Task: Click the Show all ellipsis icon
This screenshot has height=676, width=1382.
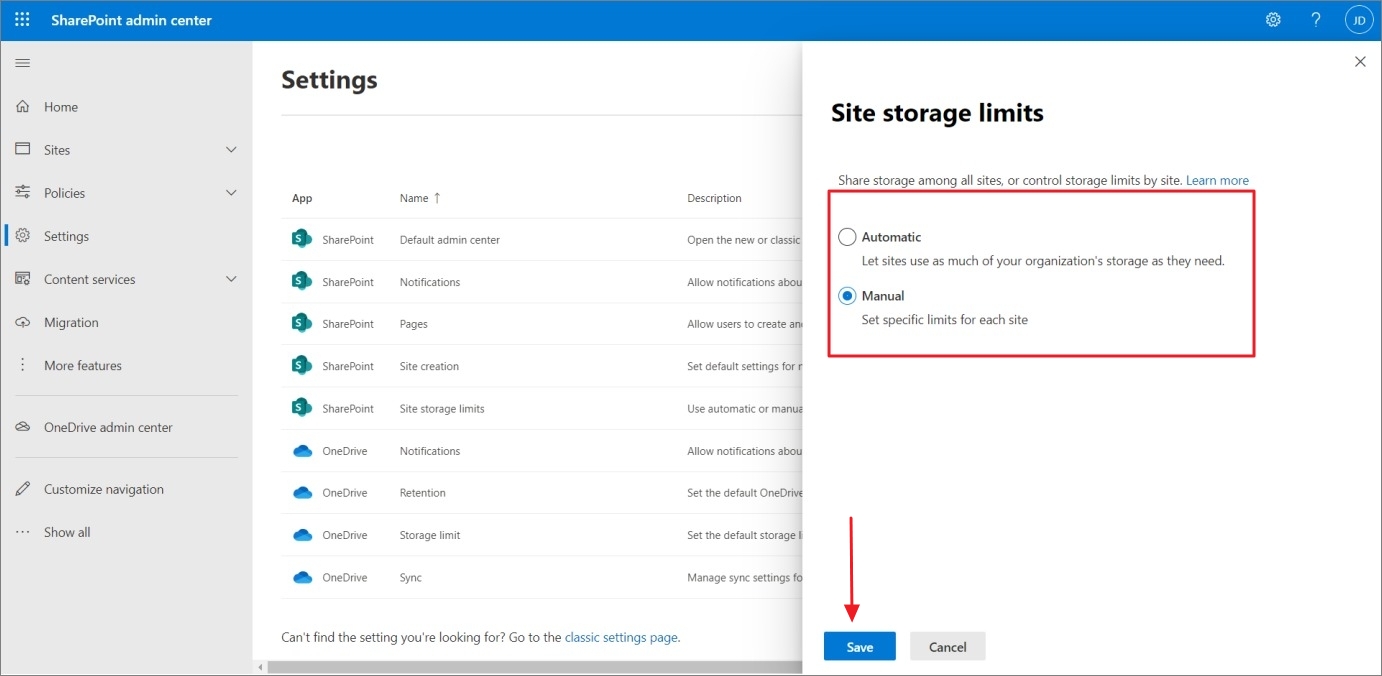Action: coord(23,532)
